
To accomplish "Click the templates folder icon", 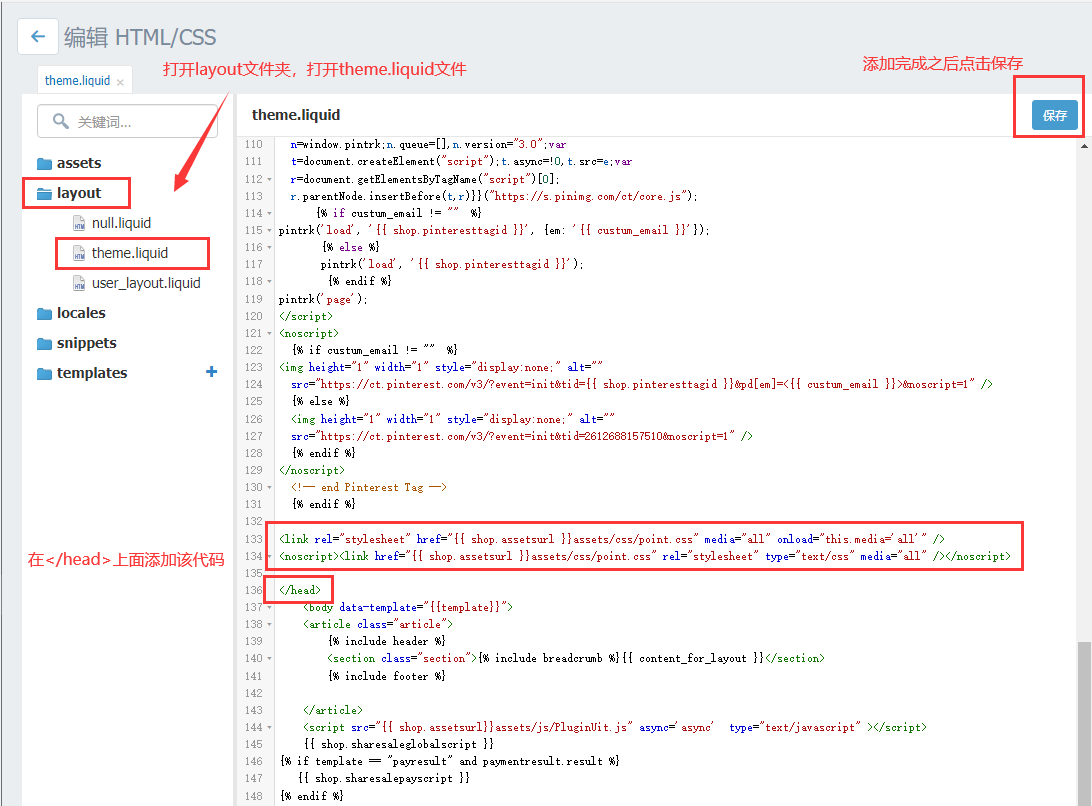I will tap(45, 373).
